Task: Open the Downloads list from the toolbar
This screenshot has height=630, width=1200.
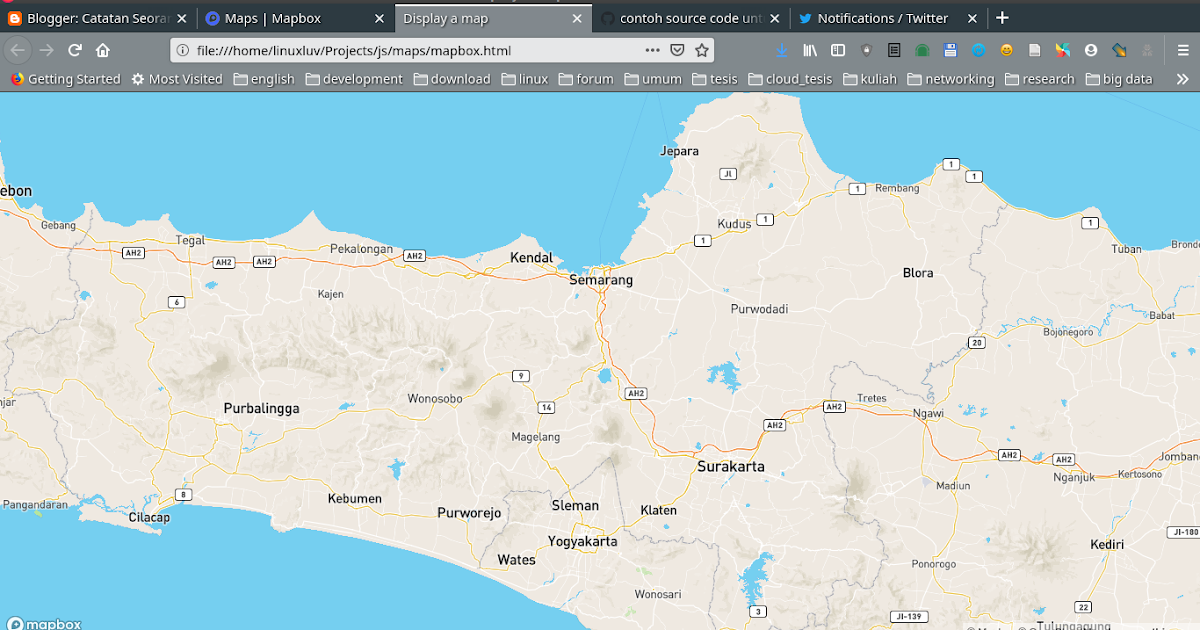Action: [x=781, y=50]
